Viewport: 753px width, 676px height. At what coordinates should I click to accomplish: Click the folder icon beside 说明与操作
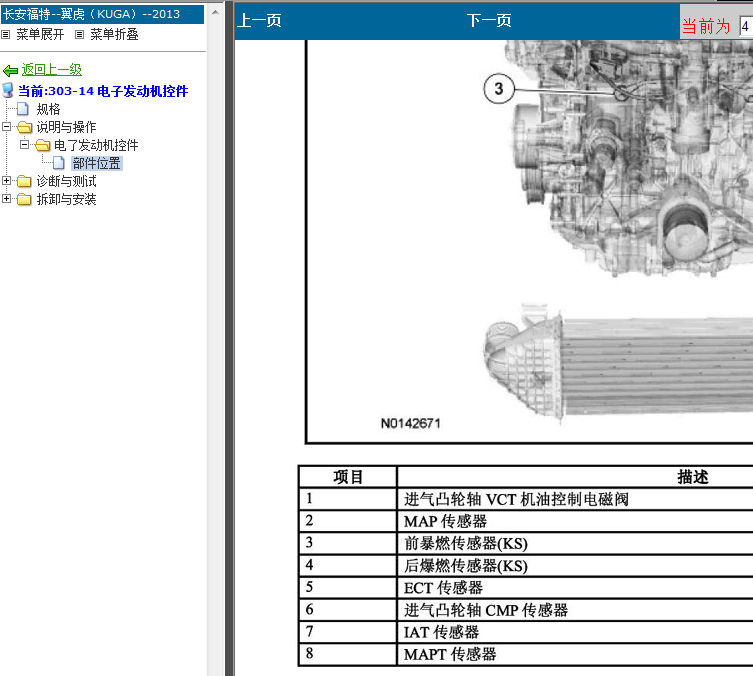pyautogui.click(x=24, y=127)
